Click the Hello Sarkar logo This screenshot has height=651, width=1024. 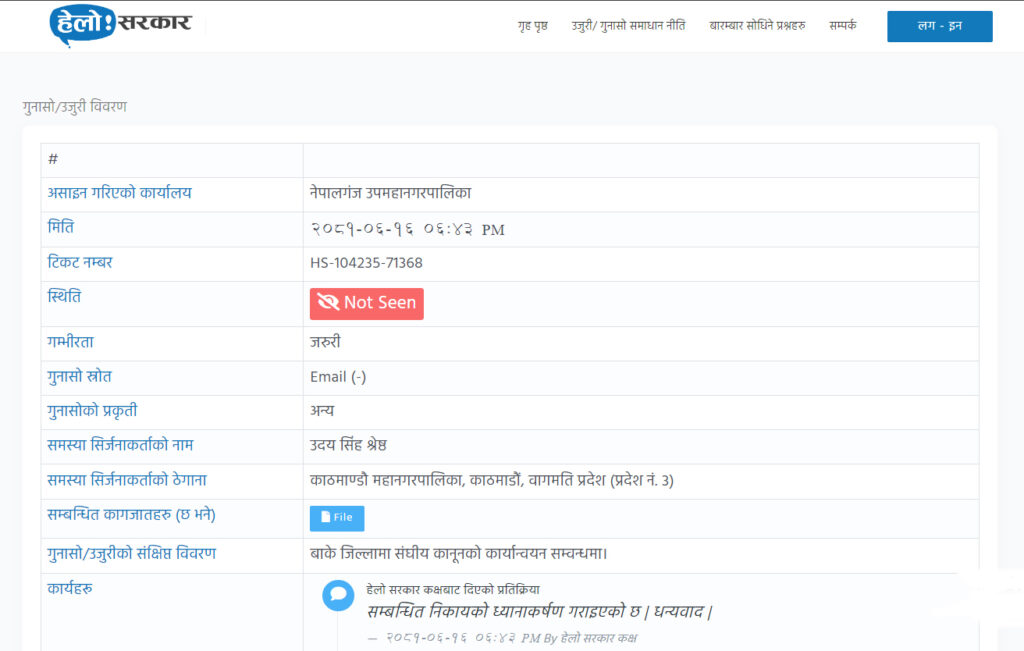120,25
